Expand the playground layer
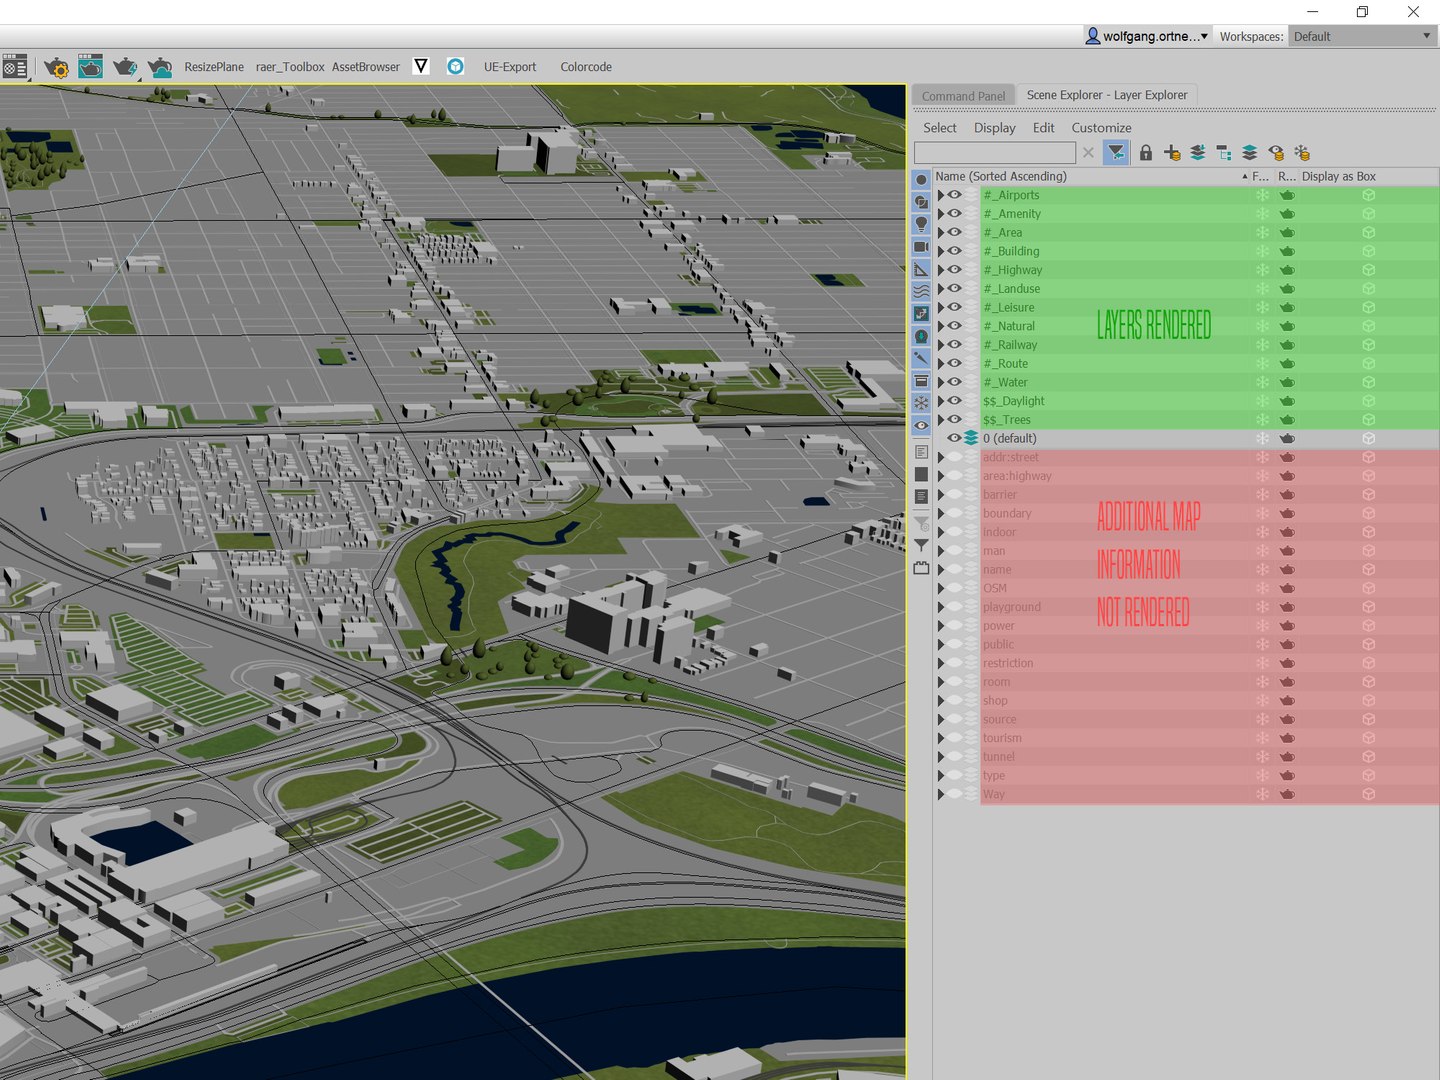1440x1080 pixels. pyautogui.click(x=941, y=607)
